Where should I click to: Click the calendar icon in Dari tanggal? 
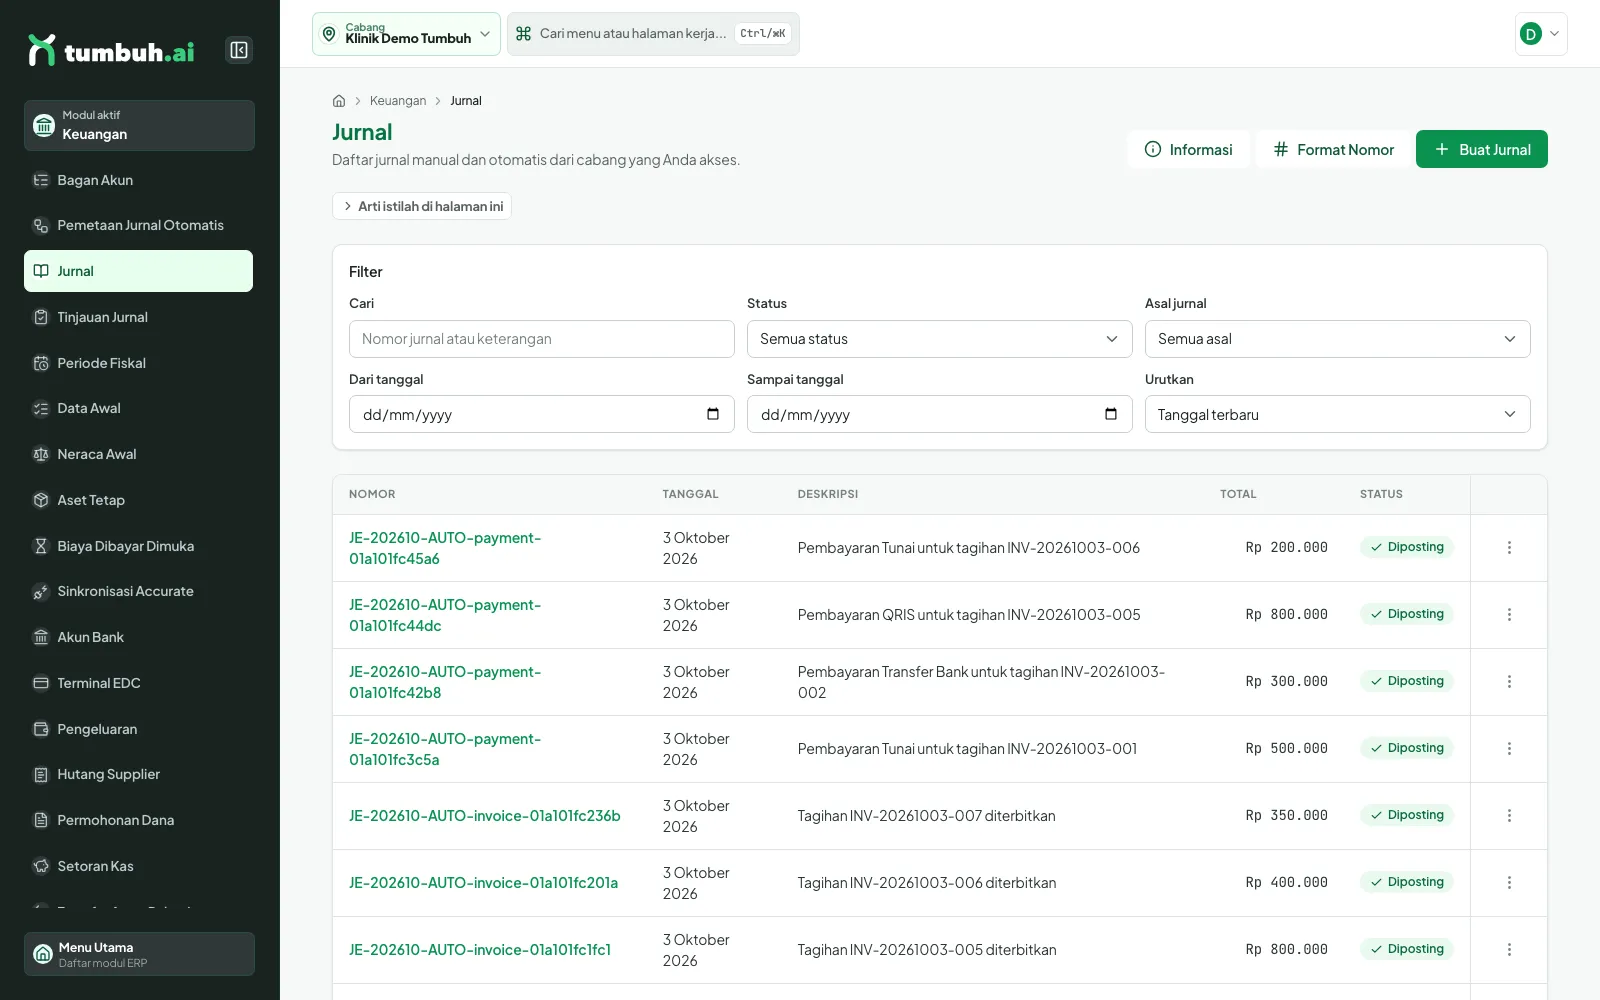tap(713, 414)
